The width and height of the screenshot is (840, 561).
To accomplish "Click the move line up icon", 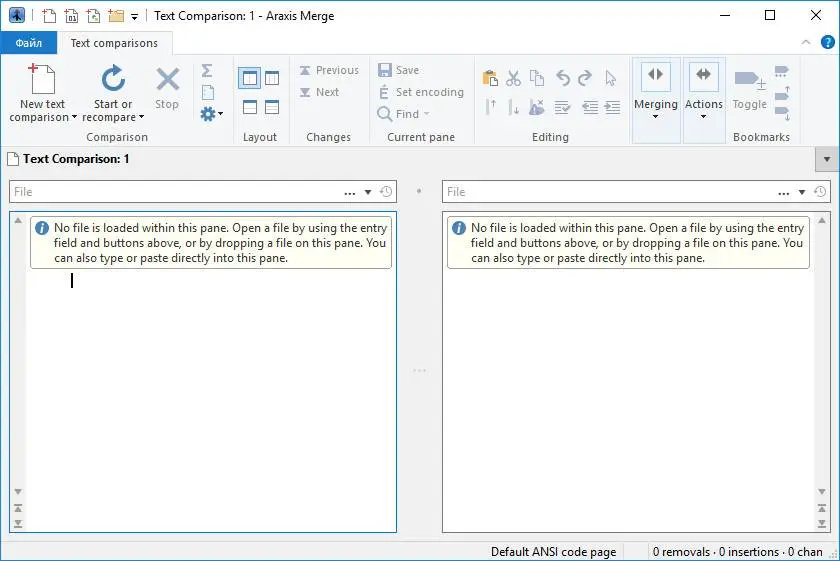I will point(490,107).
